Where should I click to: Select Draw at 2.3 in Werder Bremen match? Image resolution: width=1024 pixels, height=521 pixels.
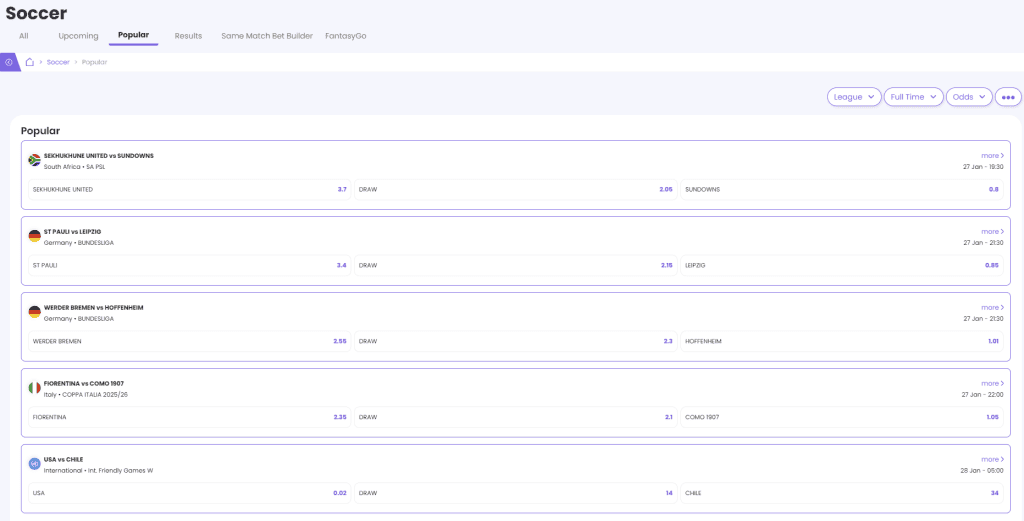click(x=516, y=341)
